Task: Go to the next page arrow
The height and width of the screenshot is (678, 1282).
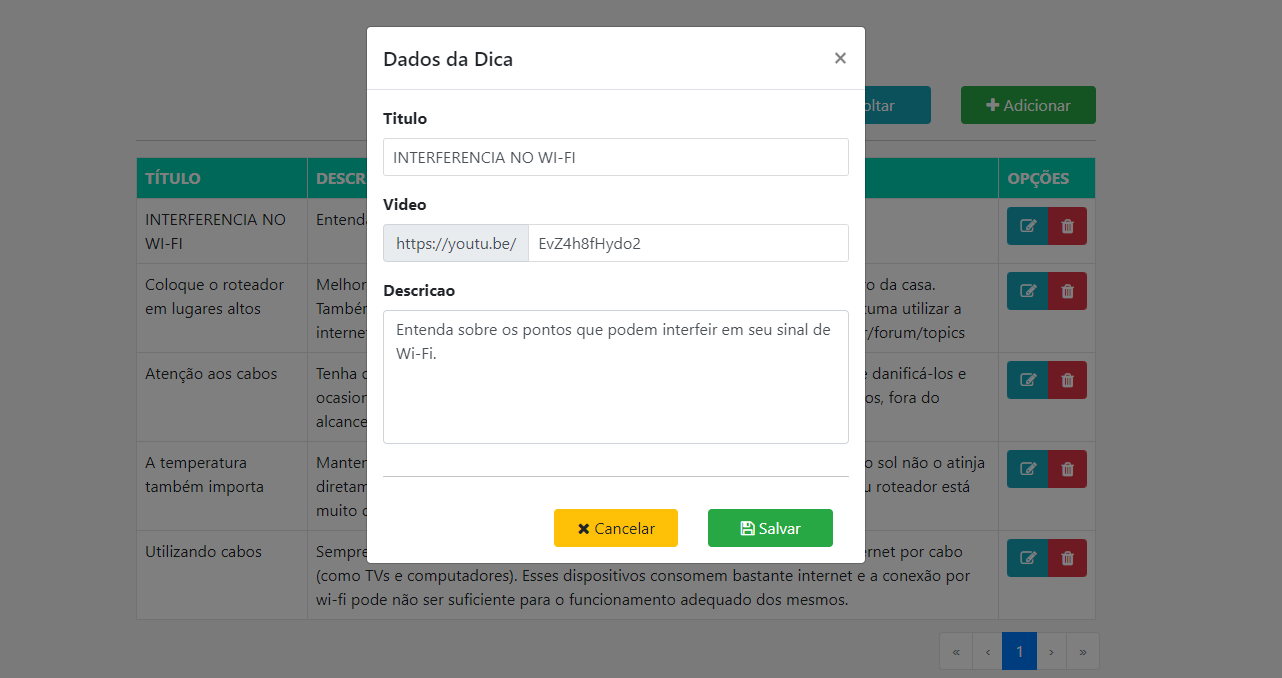Action: (x=1051, y=650)
